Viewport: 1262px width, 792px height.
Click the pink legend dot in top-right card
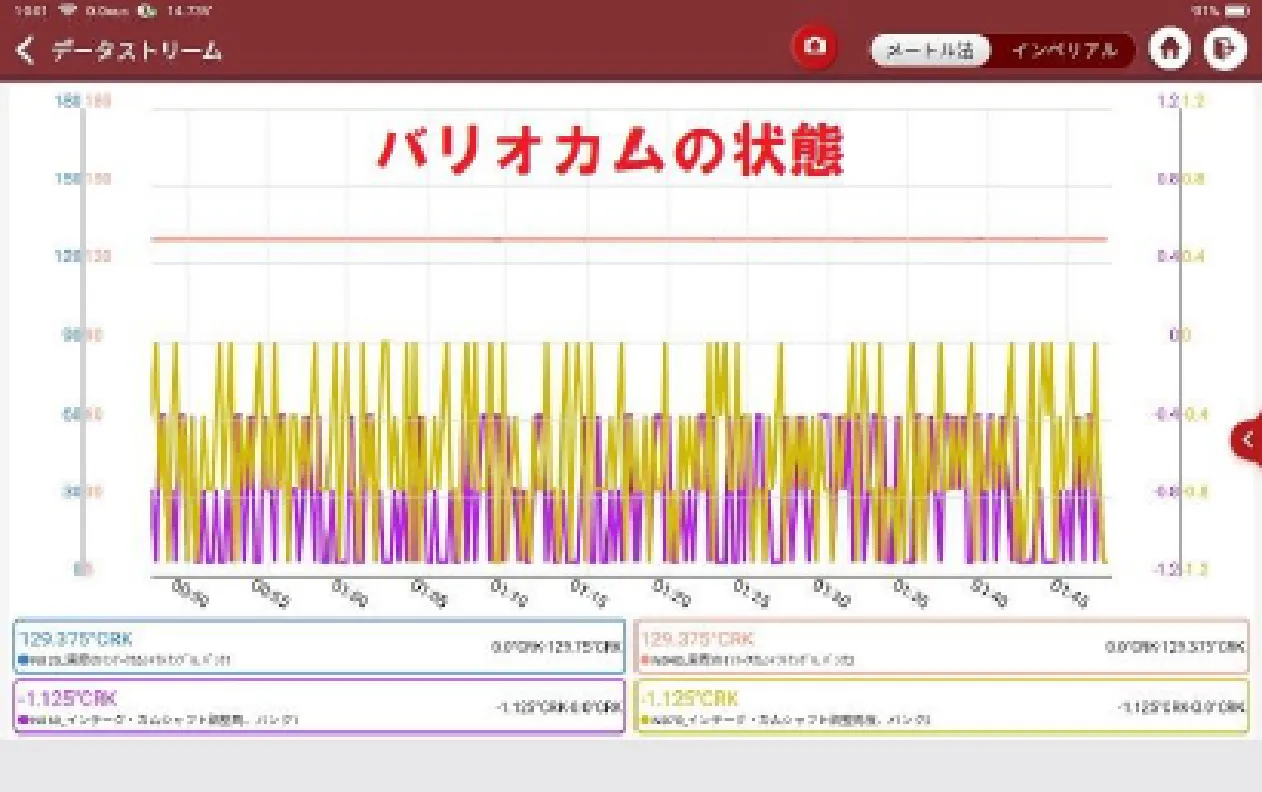[x=645, y=660]
